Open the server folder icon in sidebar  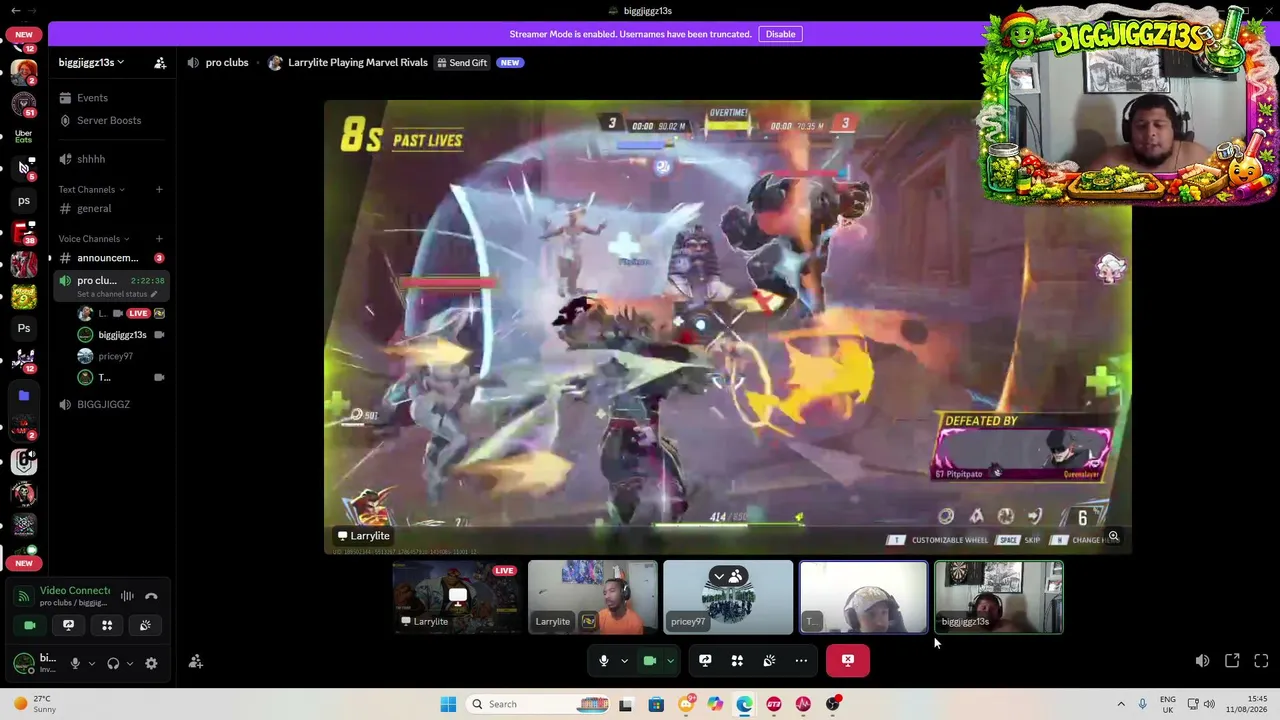tap(23, 396)
